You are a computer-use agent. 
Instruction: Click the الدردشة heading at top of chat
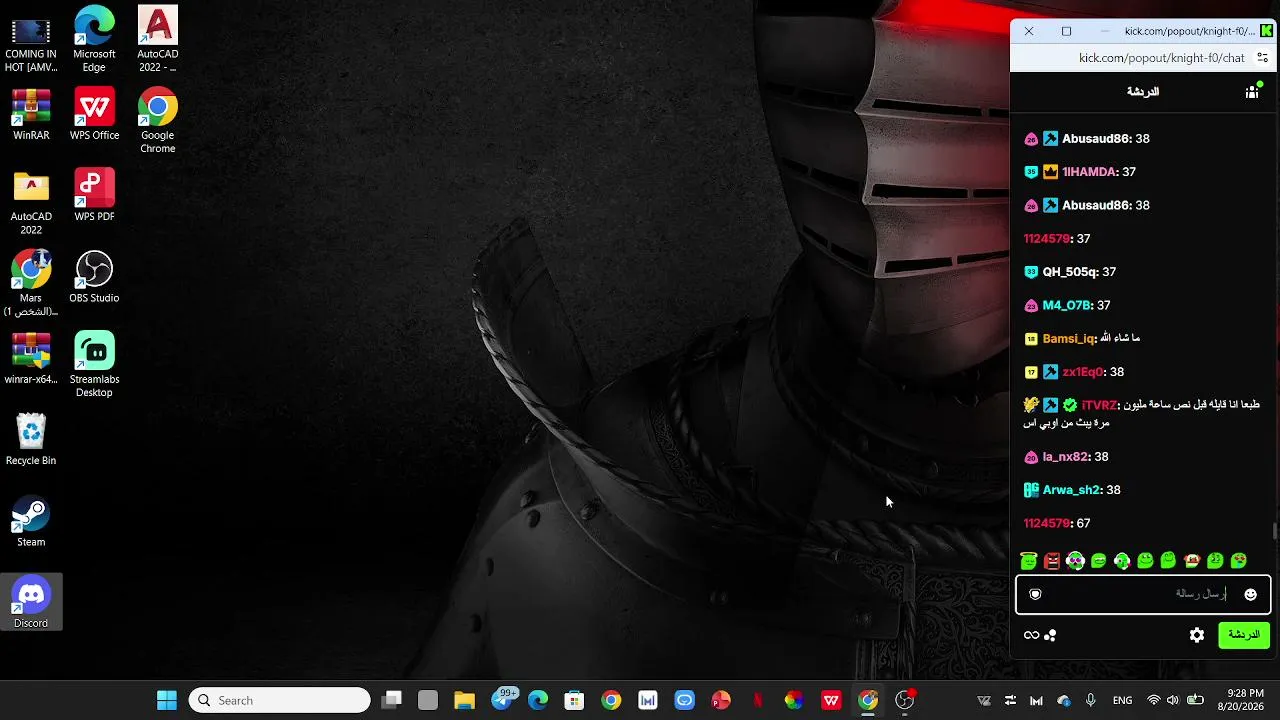[1143, 91]
